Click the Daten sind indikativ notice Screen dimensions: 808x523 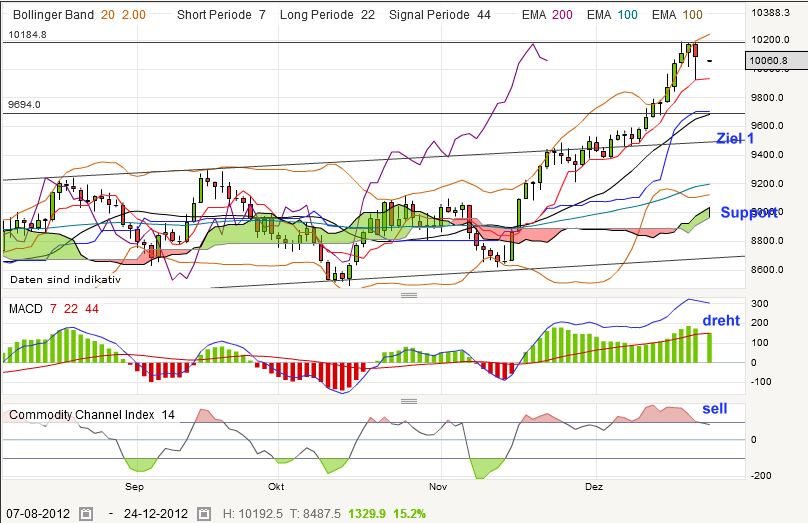point(65,280)
